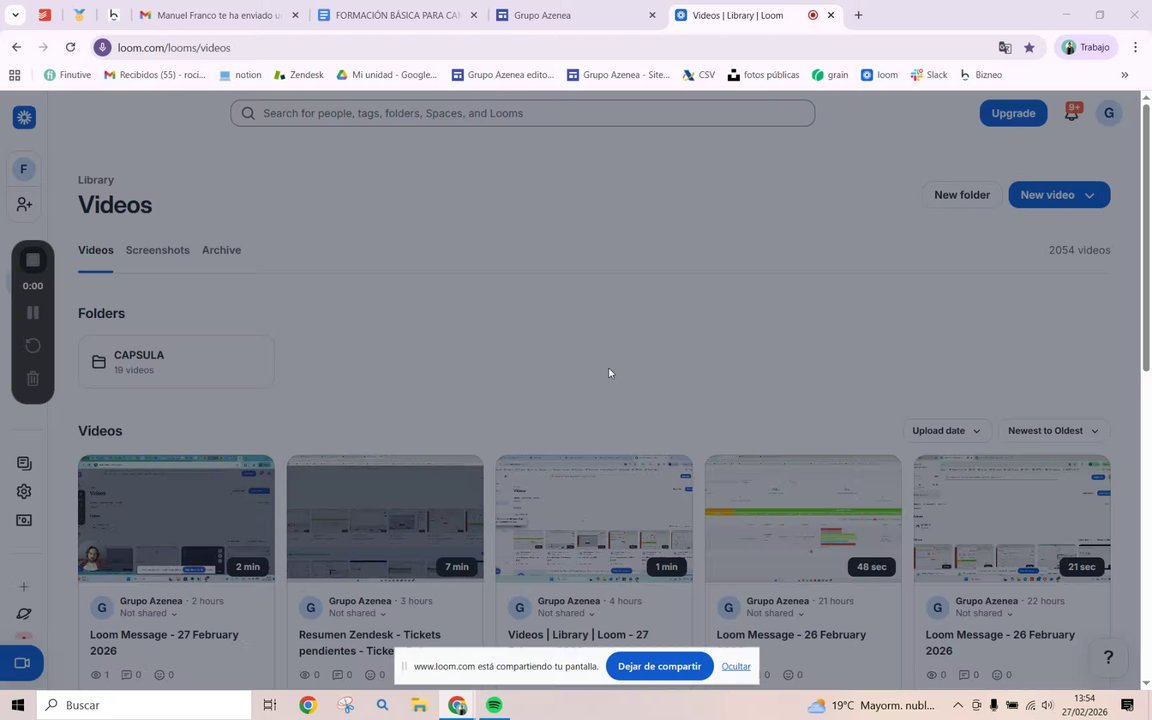Click the translate page icon in the address bar
The width and height of the screenshot is (1152, 720).
(x=1004, y=48)
